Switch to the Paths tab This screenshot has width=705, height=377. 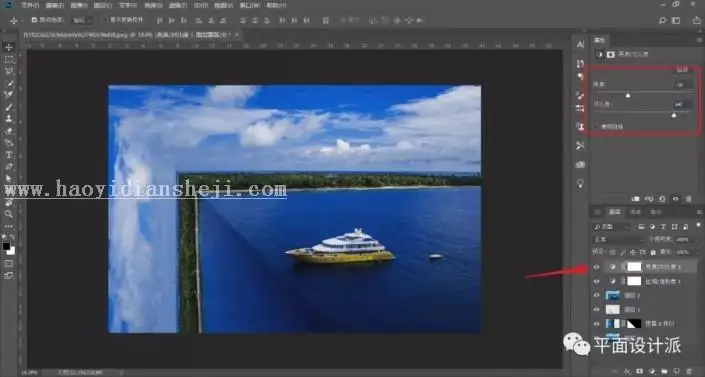(656, 212)
